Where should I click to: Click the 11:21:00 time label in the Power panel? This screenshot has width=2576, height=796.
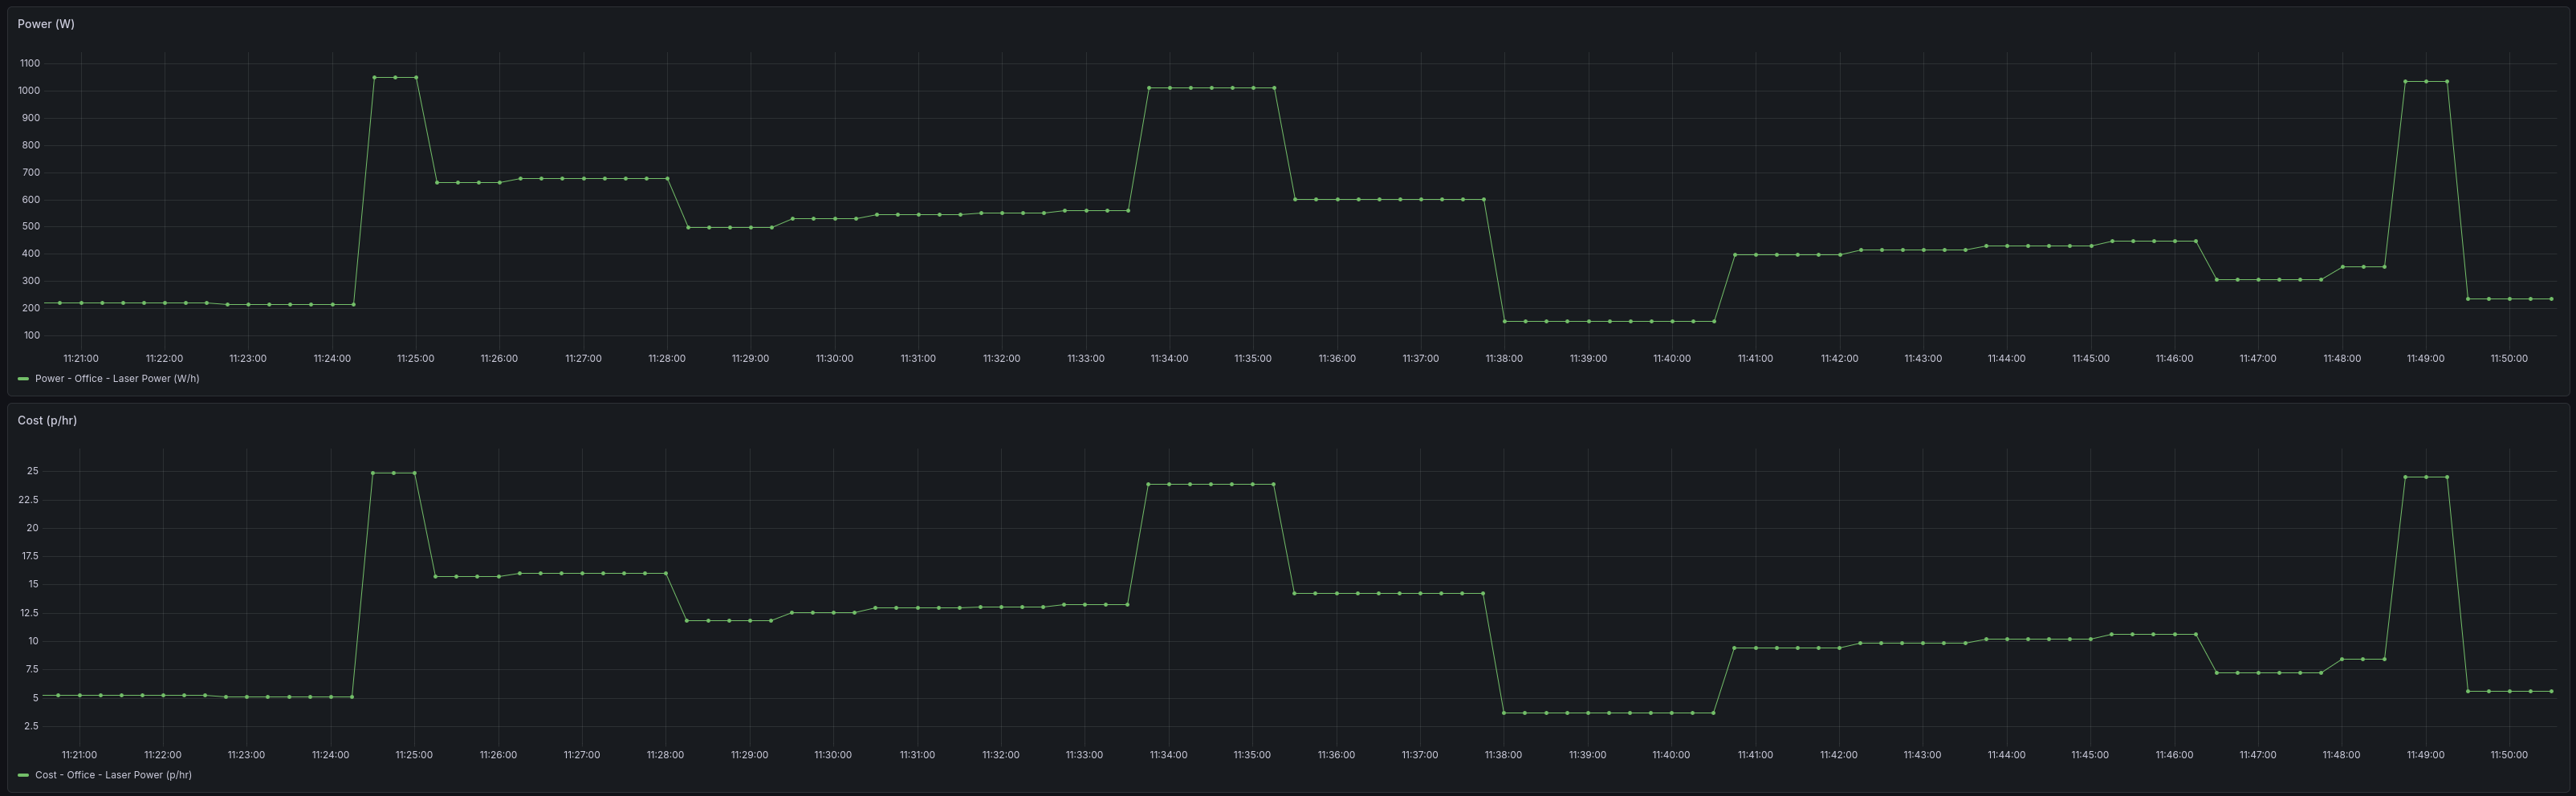pyautogui.click(x=81, y=359)
